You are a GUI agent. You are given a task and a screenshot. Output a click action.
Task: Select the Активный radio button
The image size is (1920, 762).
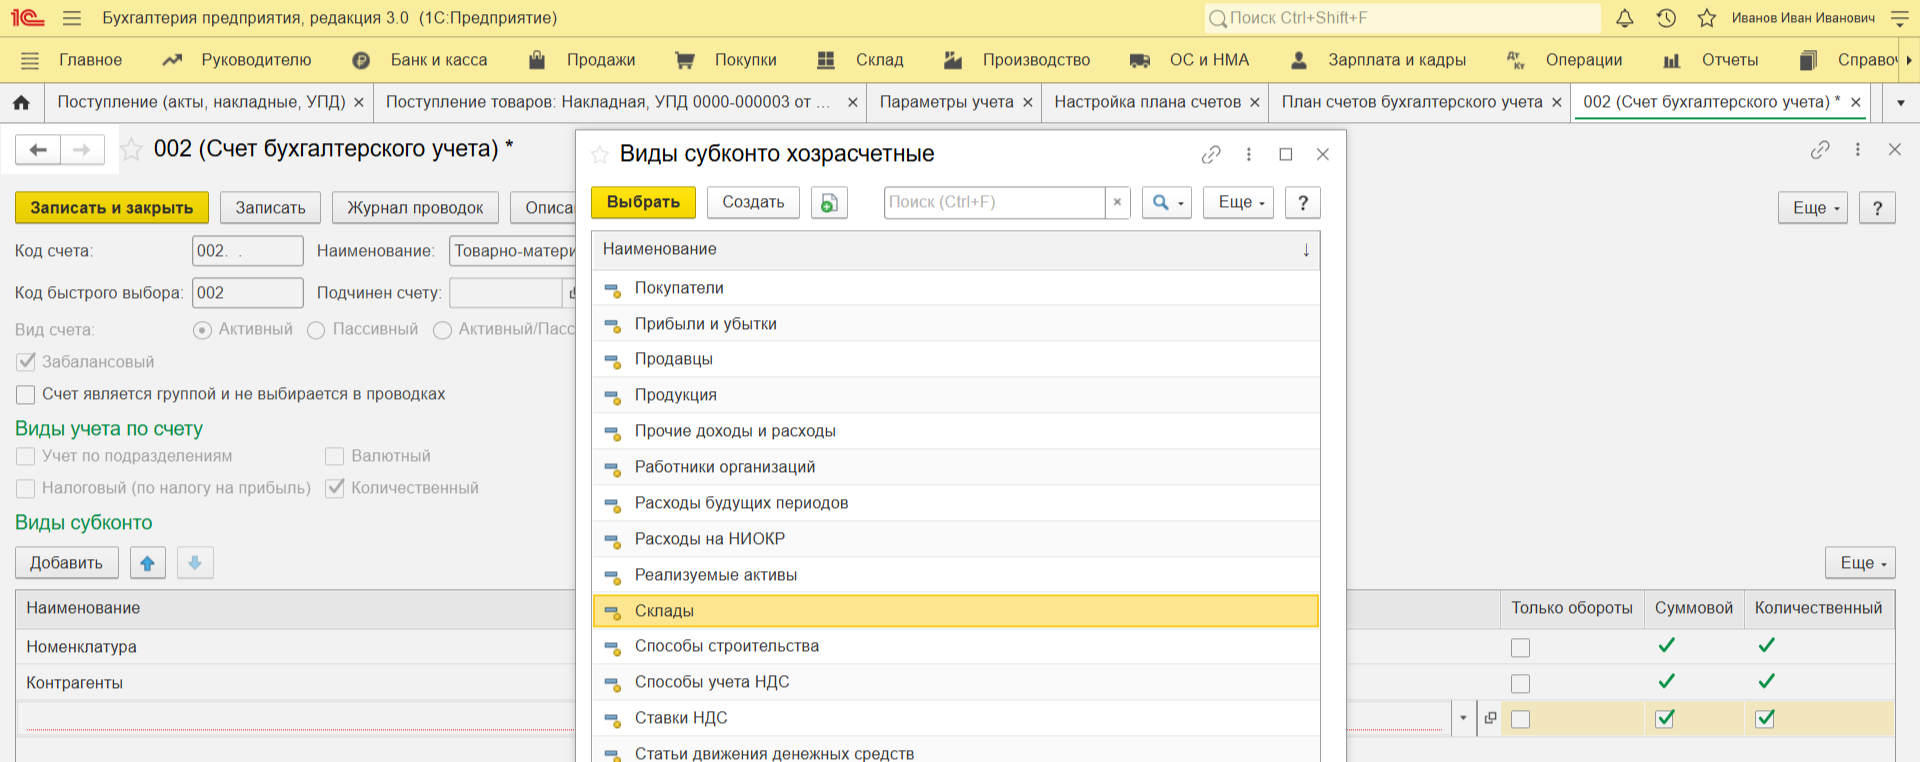coord(202,330)
